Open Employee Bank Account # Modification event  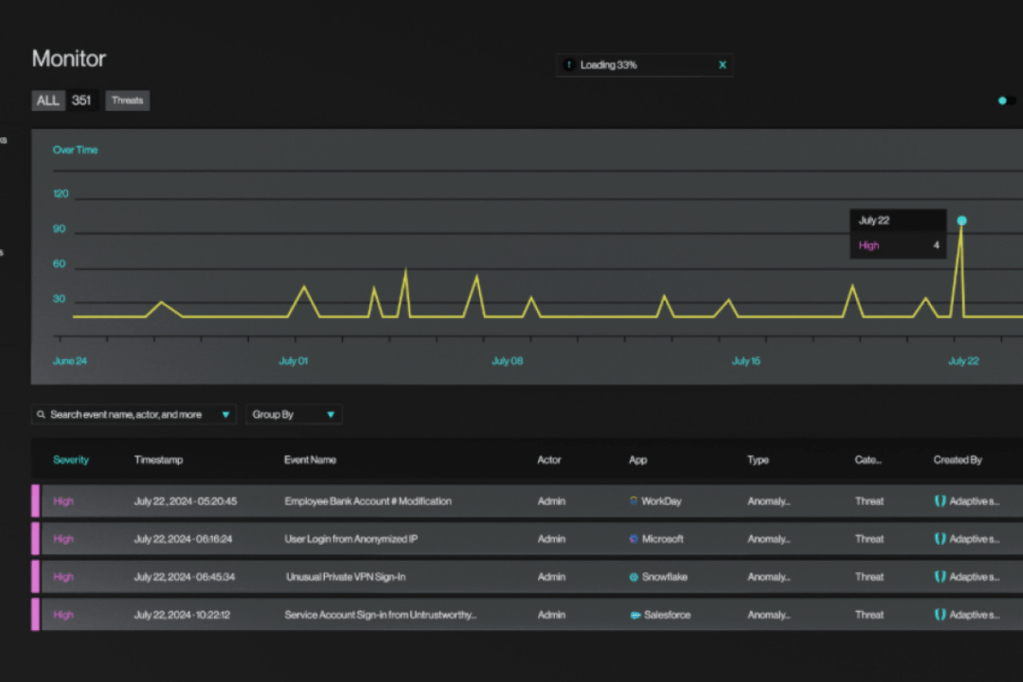click(x=368, y=501)
